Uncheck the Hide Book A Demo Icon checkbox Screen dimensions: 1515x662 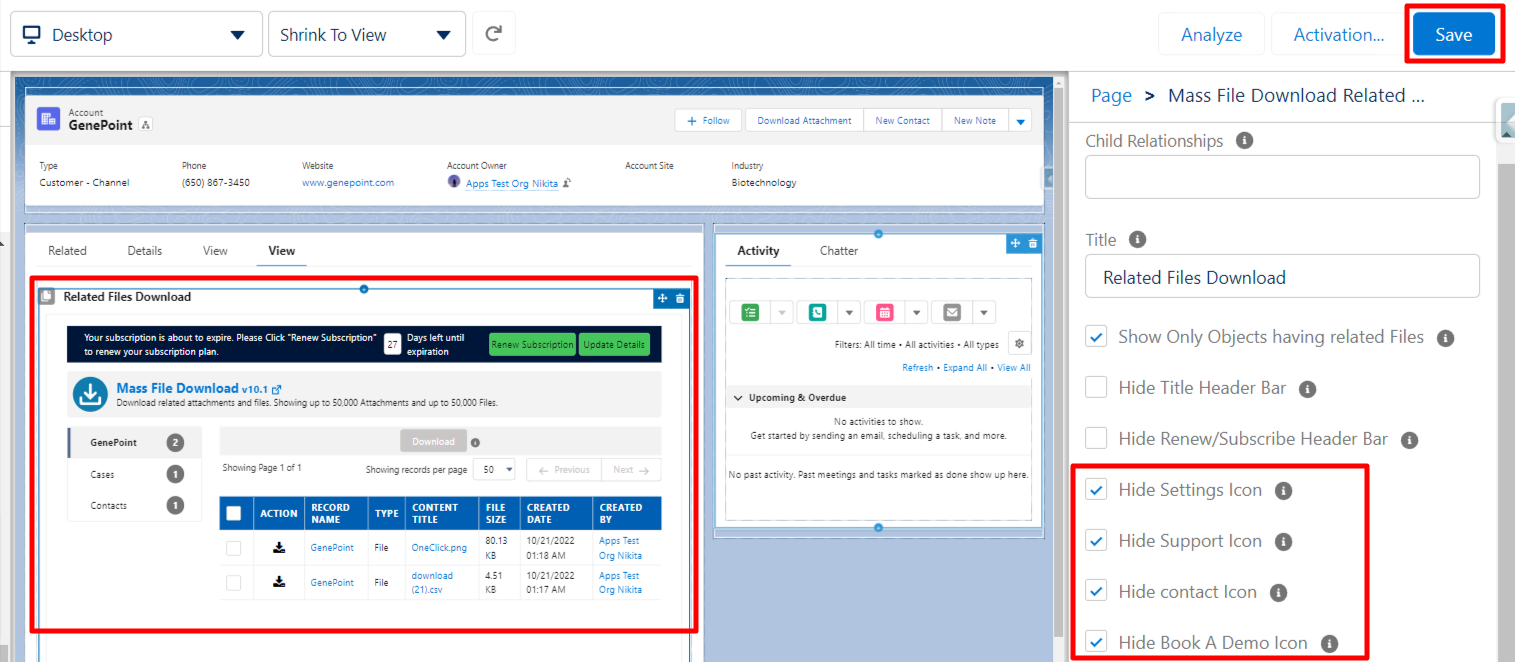click(1097, 642)
